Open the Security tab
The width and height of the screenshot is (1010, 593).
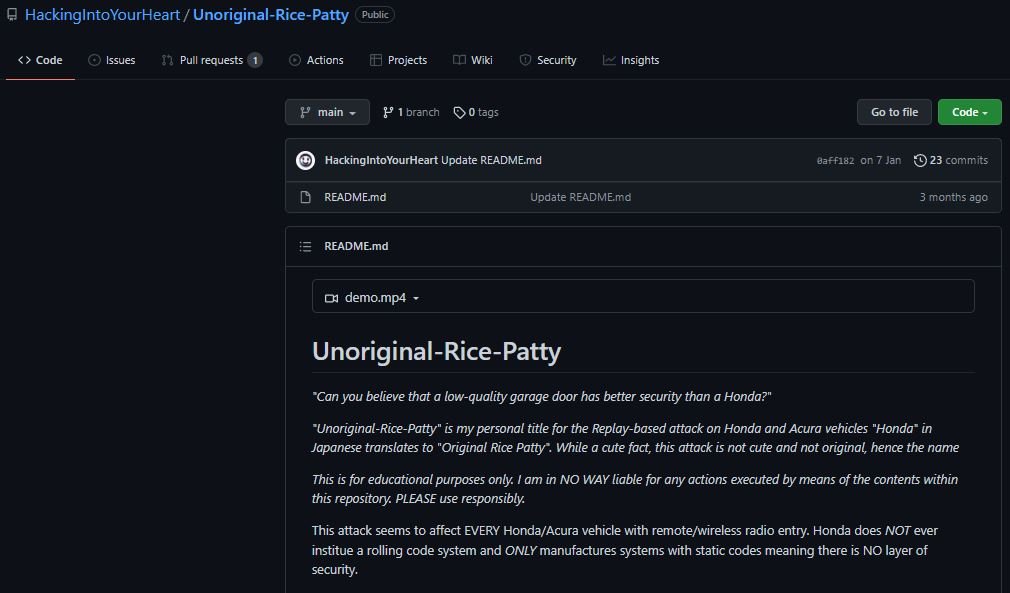pyautogui.click(x=548, y=60)
